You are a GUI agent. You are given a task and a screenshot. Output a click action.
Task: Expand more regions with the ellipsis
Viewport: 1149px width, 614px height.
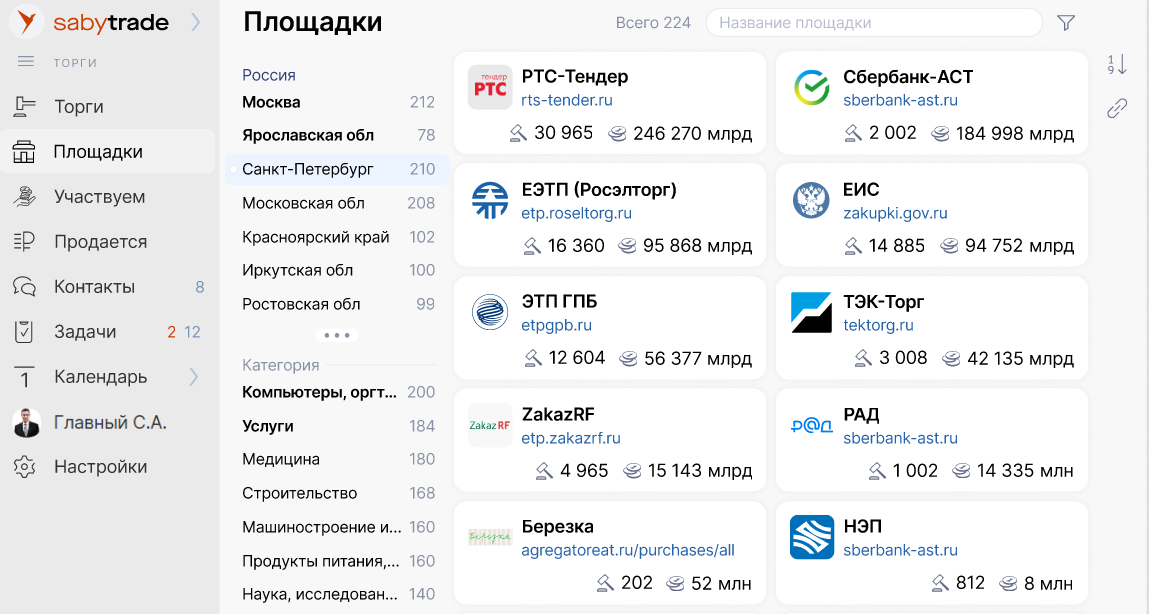coord(337,336)
